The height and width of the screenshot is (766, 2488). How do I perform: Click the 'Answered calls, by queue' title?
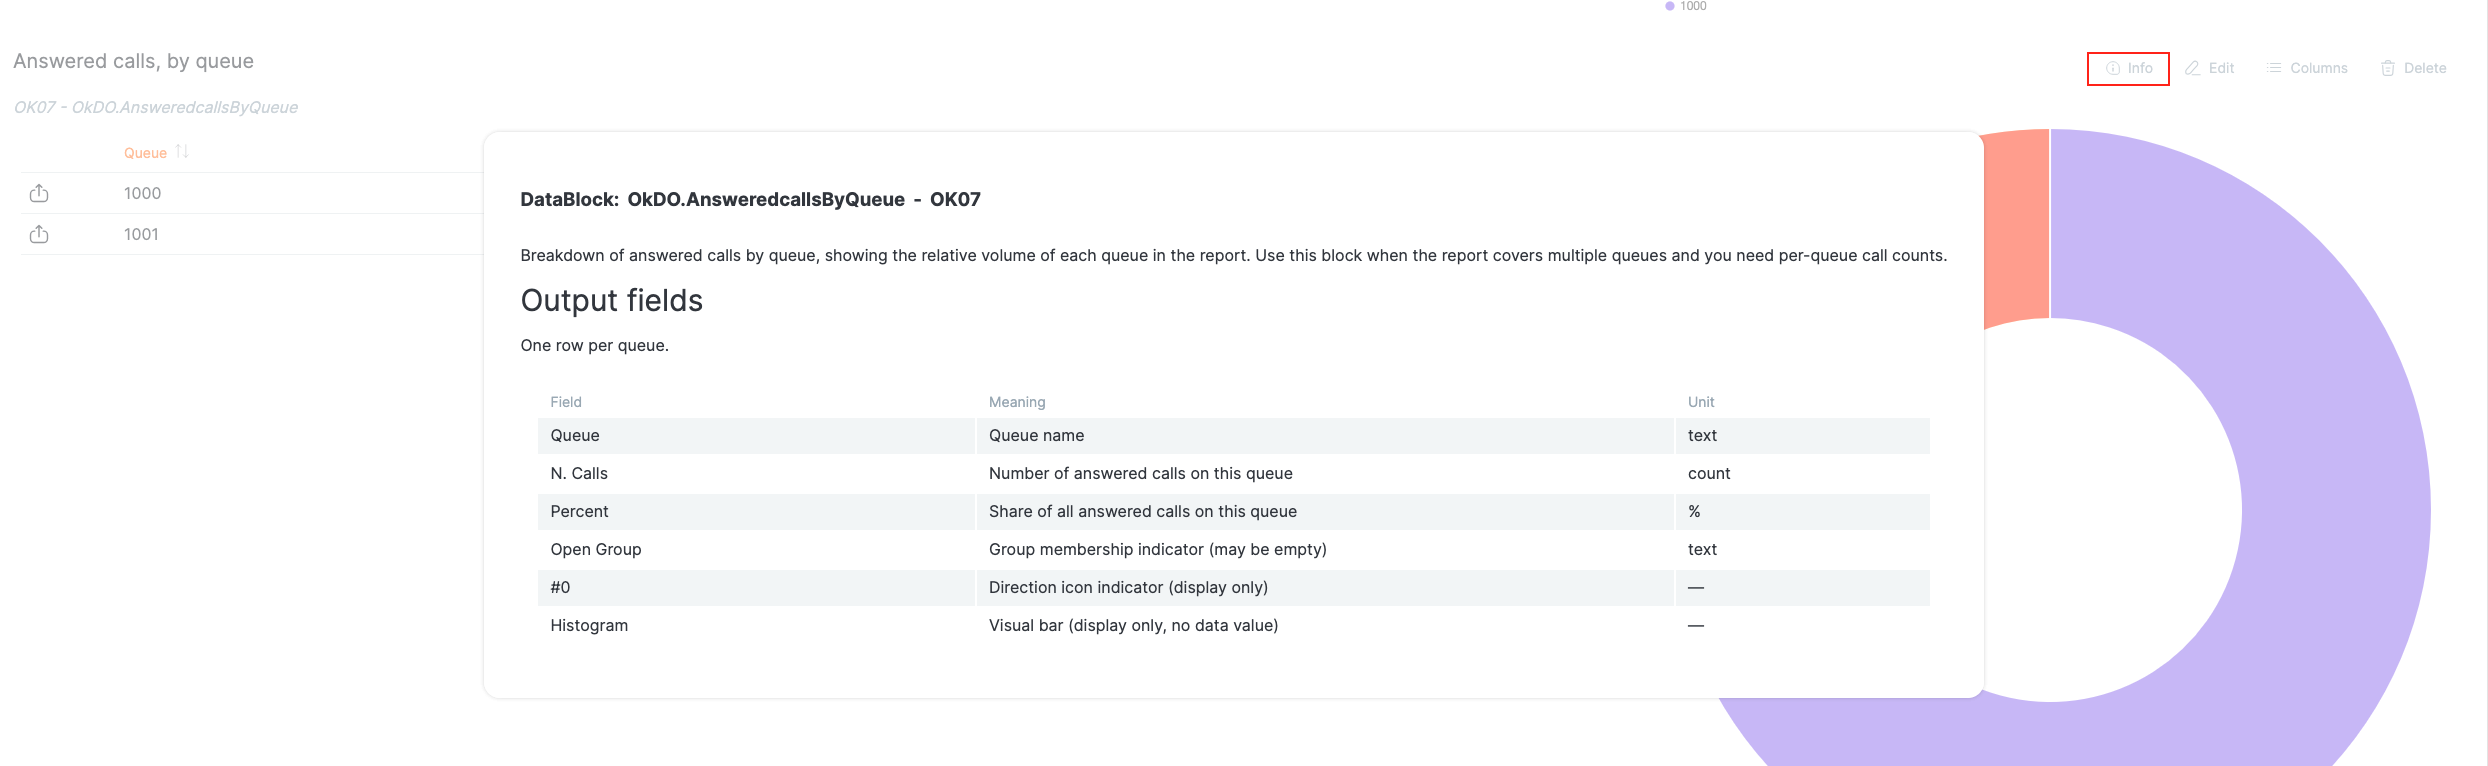click(133, 61)
